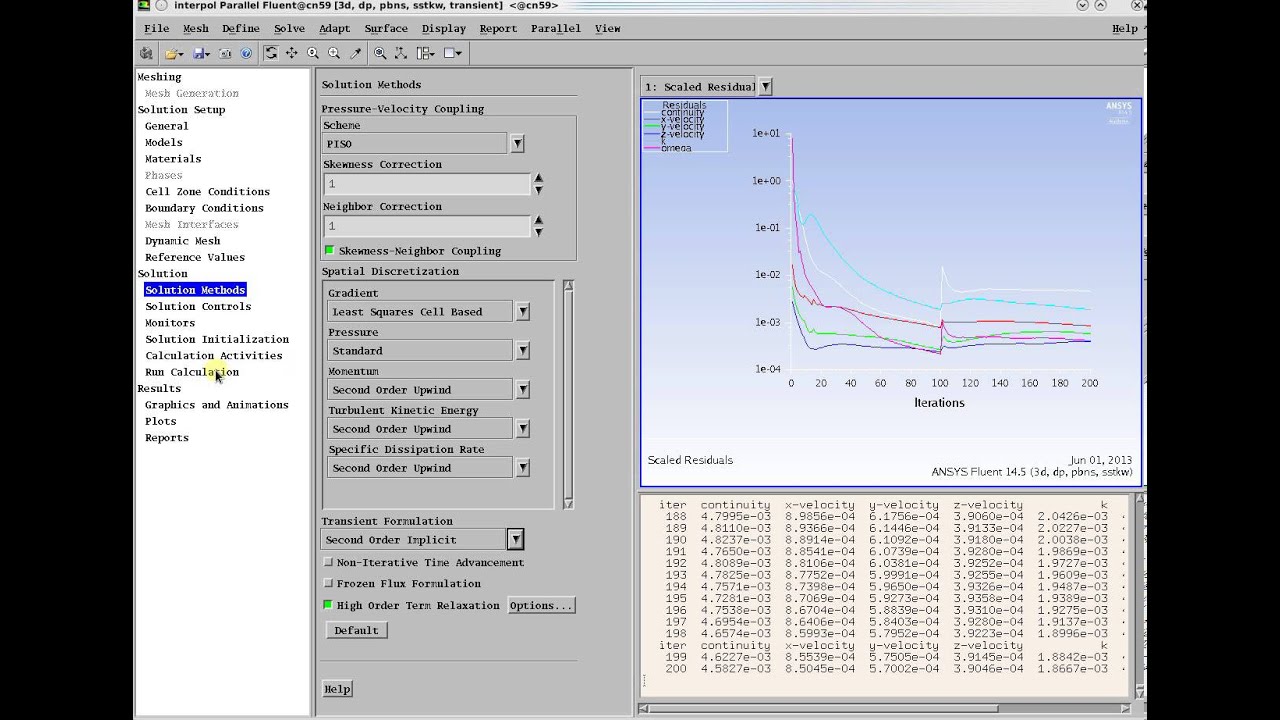Viewport: 1280px width, 720px height.
Task: Open the Pressure Standard dropdown
Action: 522,351
